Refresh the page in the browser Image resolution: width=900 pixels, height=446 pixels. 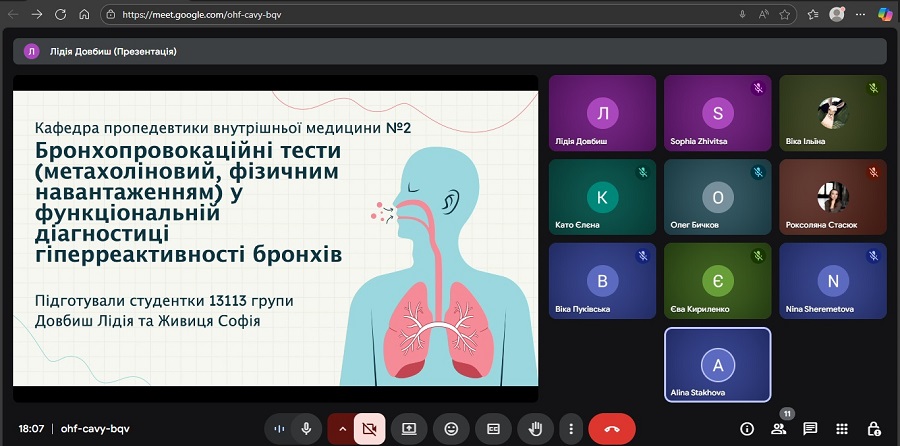[x=60, y=15]
